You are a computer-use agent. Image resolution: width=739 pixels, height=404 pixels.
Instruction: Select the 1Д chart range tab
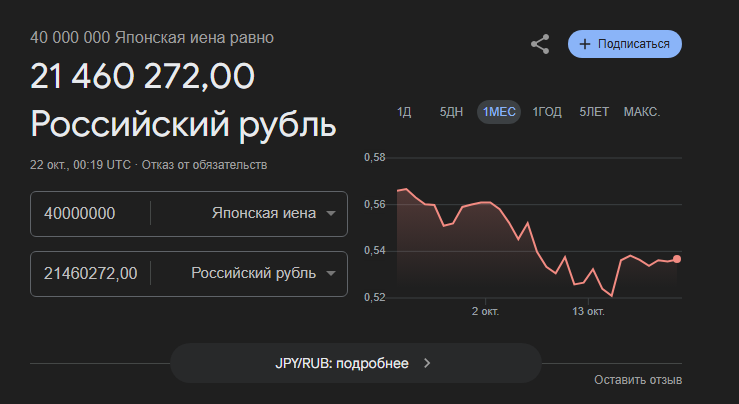pyautogui.click(x=404, y=112)
